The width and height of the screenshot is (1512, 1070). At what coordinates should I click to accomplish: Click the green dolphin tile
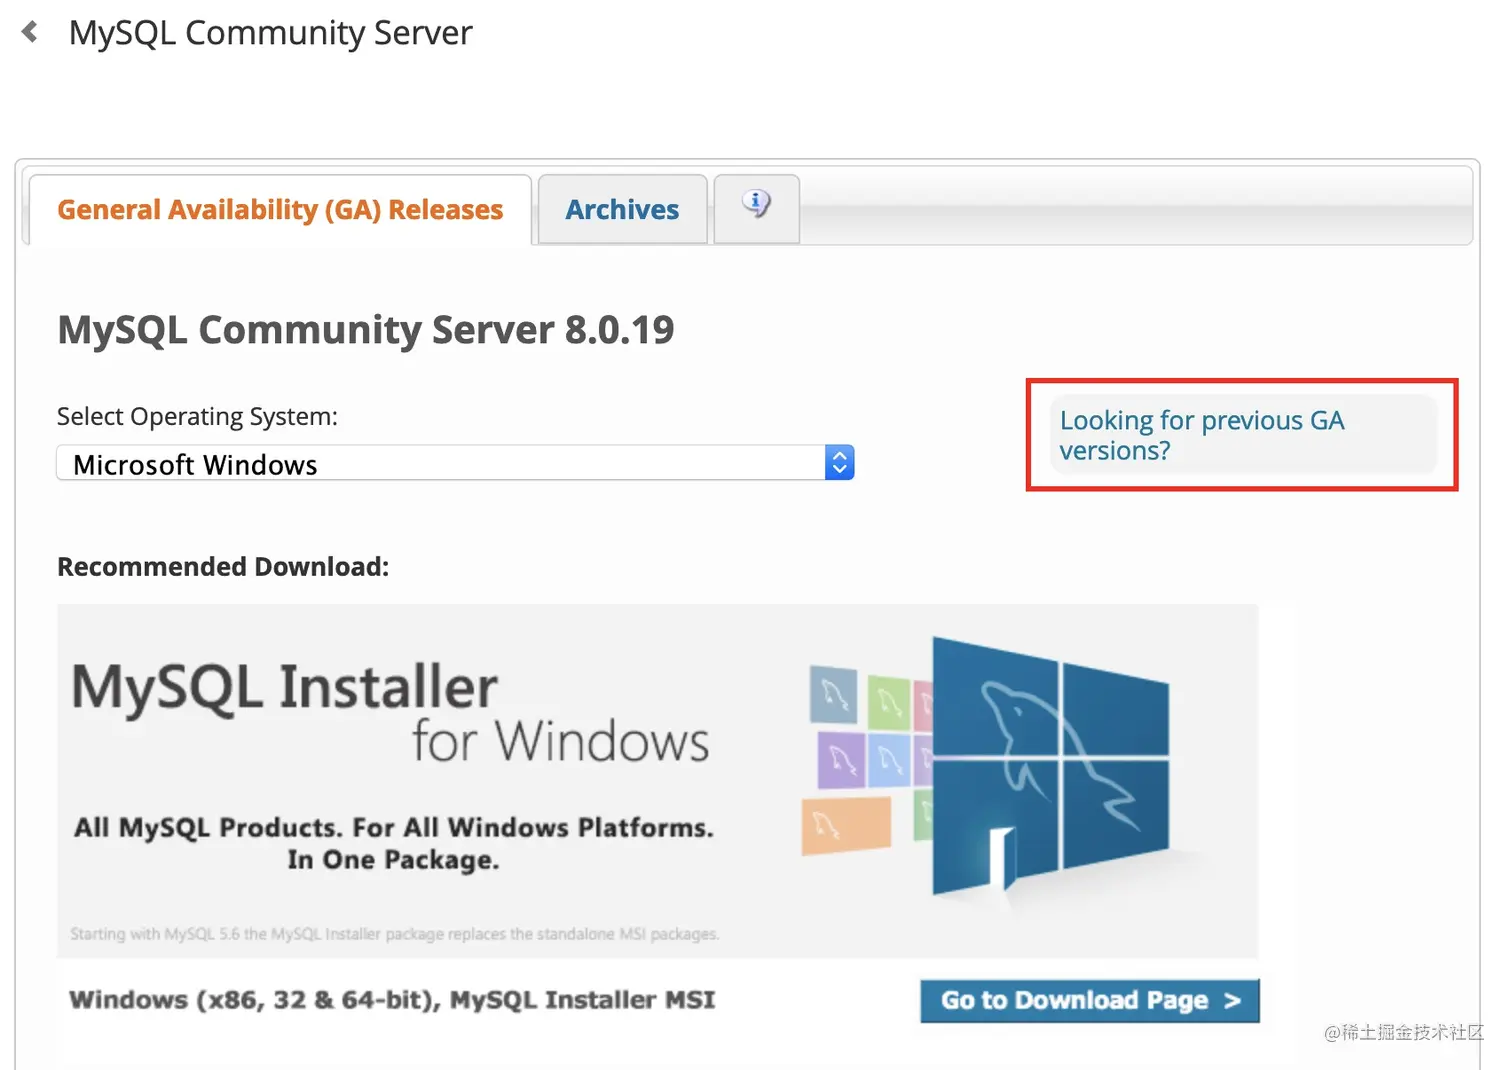[x=889, y=703]
